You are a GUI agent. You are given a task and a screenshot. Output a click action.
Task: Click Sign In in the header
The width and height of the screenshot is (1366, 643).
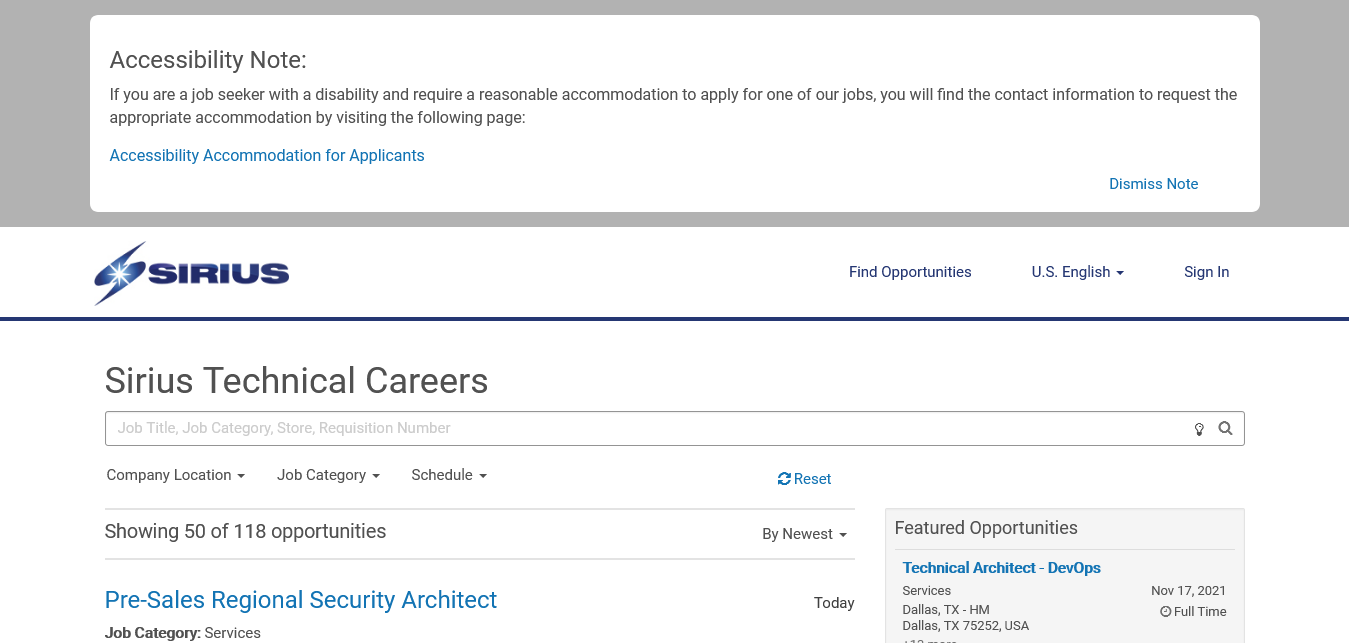1206,272
